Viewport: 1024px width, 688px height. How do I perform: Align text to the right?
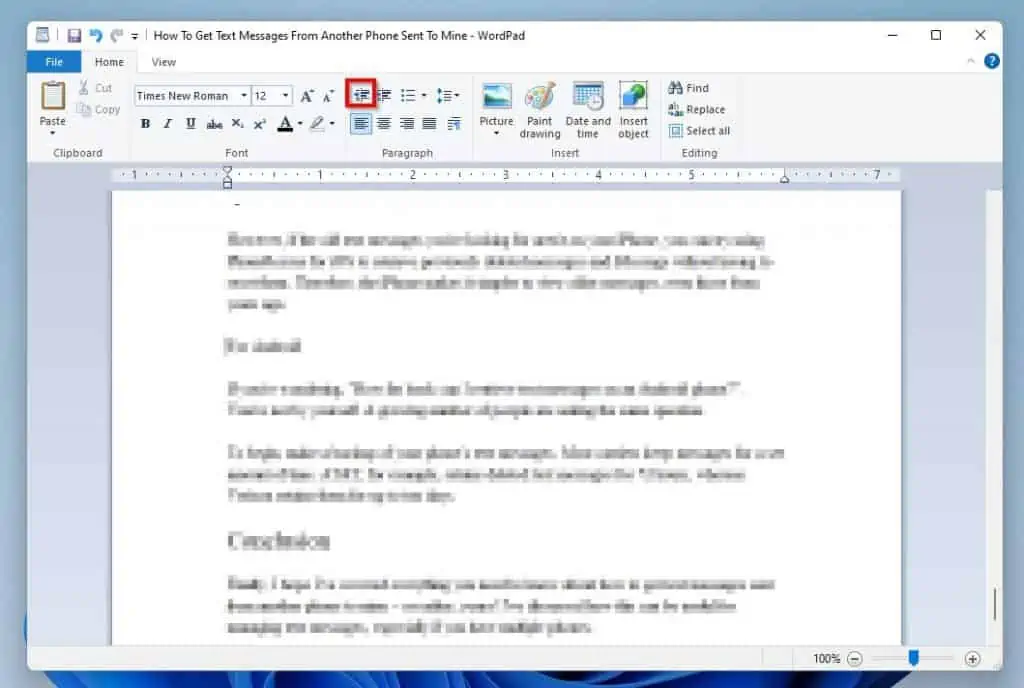point(407,123)
